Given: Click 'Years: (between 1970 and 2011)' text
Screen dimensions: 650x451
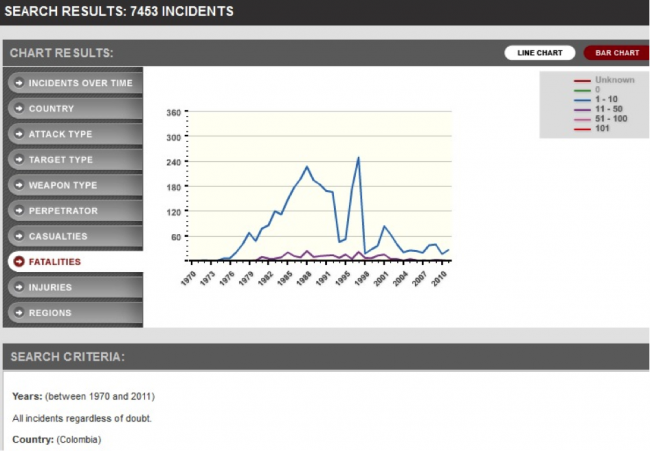Looking at the screenshot, I should (x=83, y=396).
